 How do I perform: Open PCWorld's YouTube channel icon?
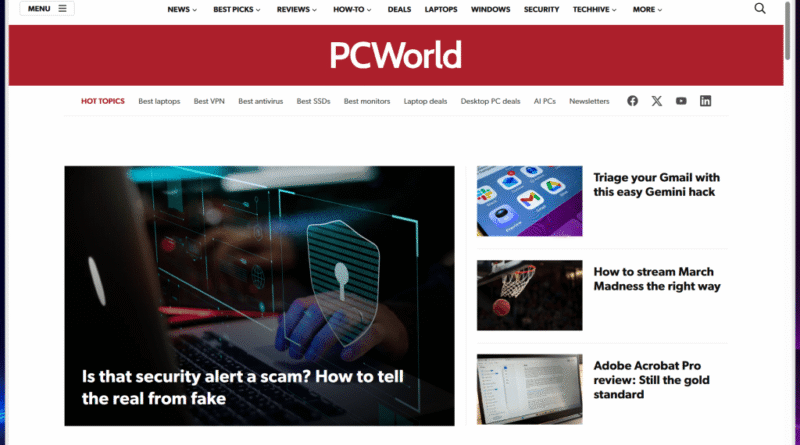[x=681, y=101]
